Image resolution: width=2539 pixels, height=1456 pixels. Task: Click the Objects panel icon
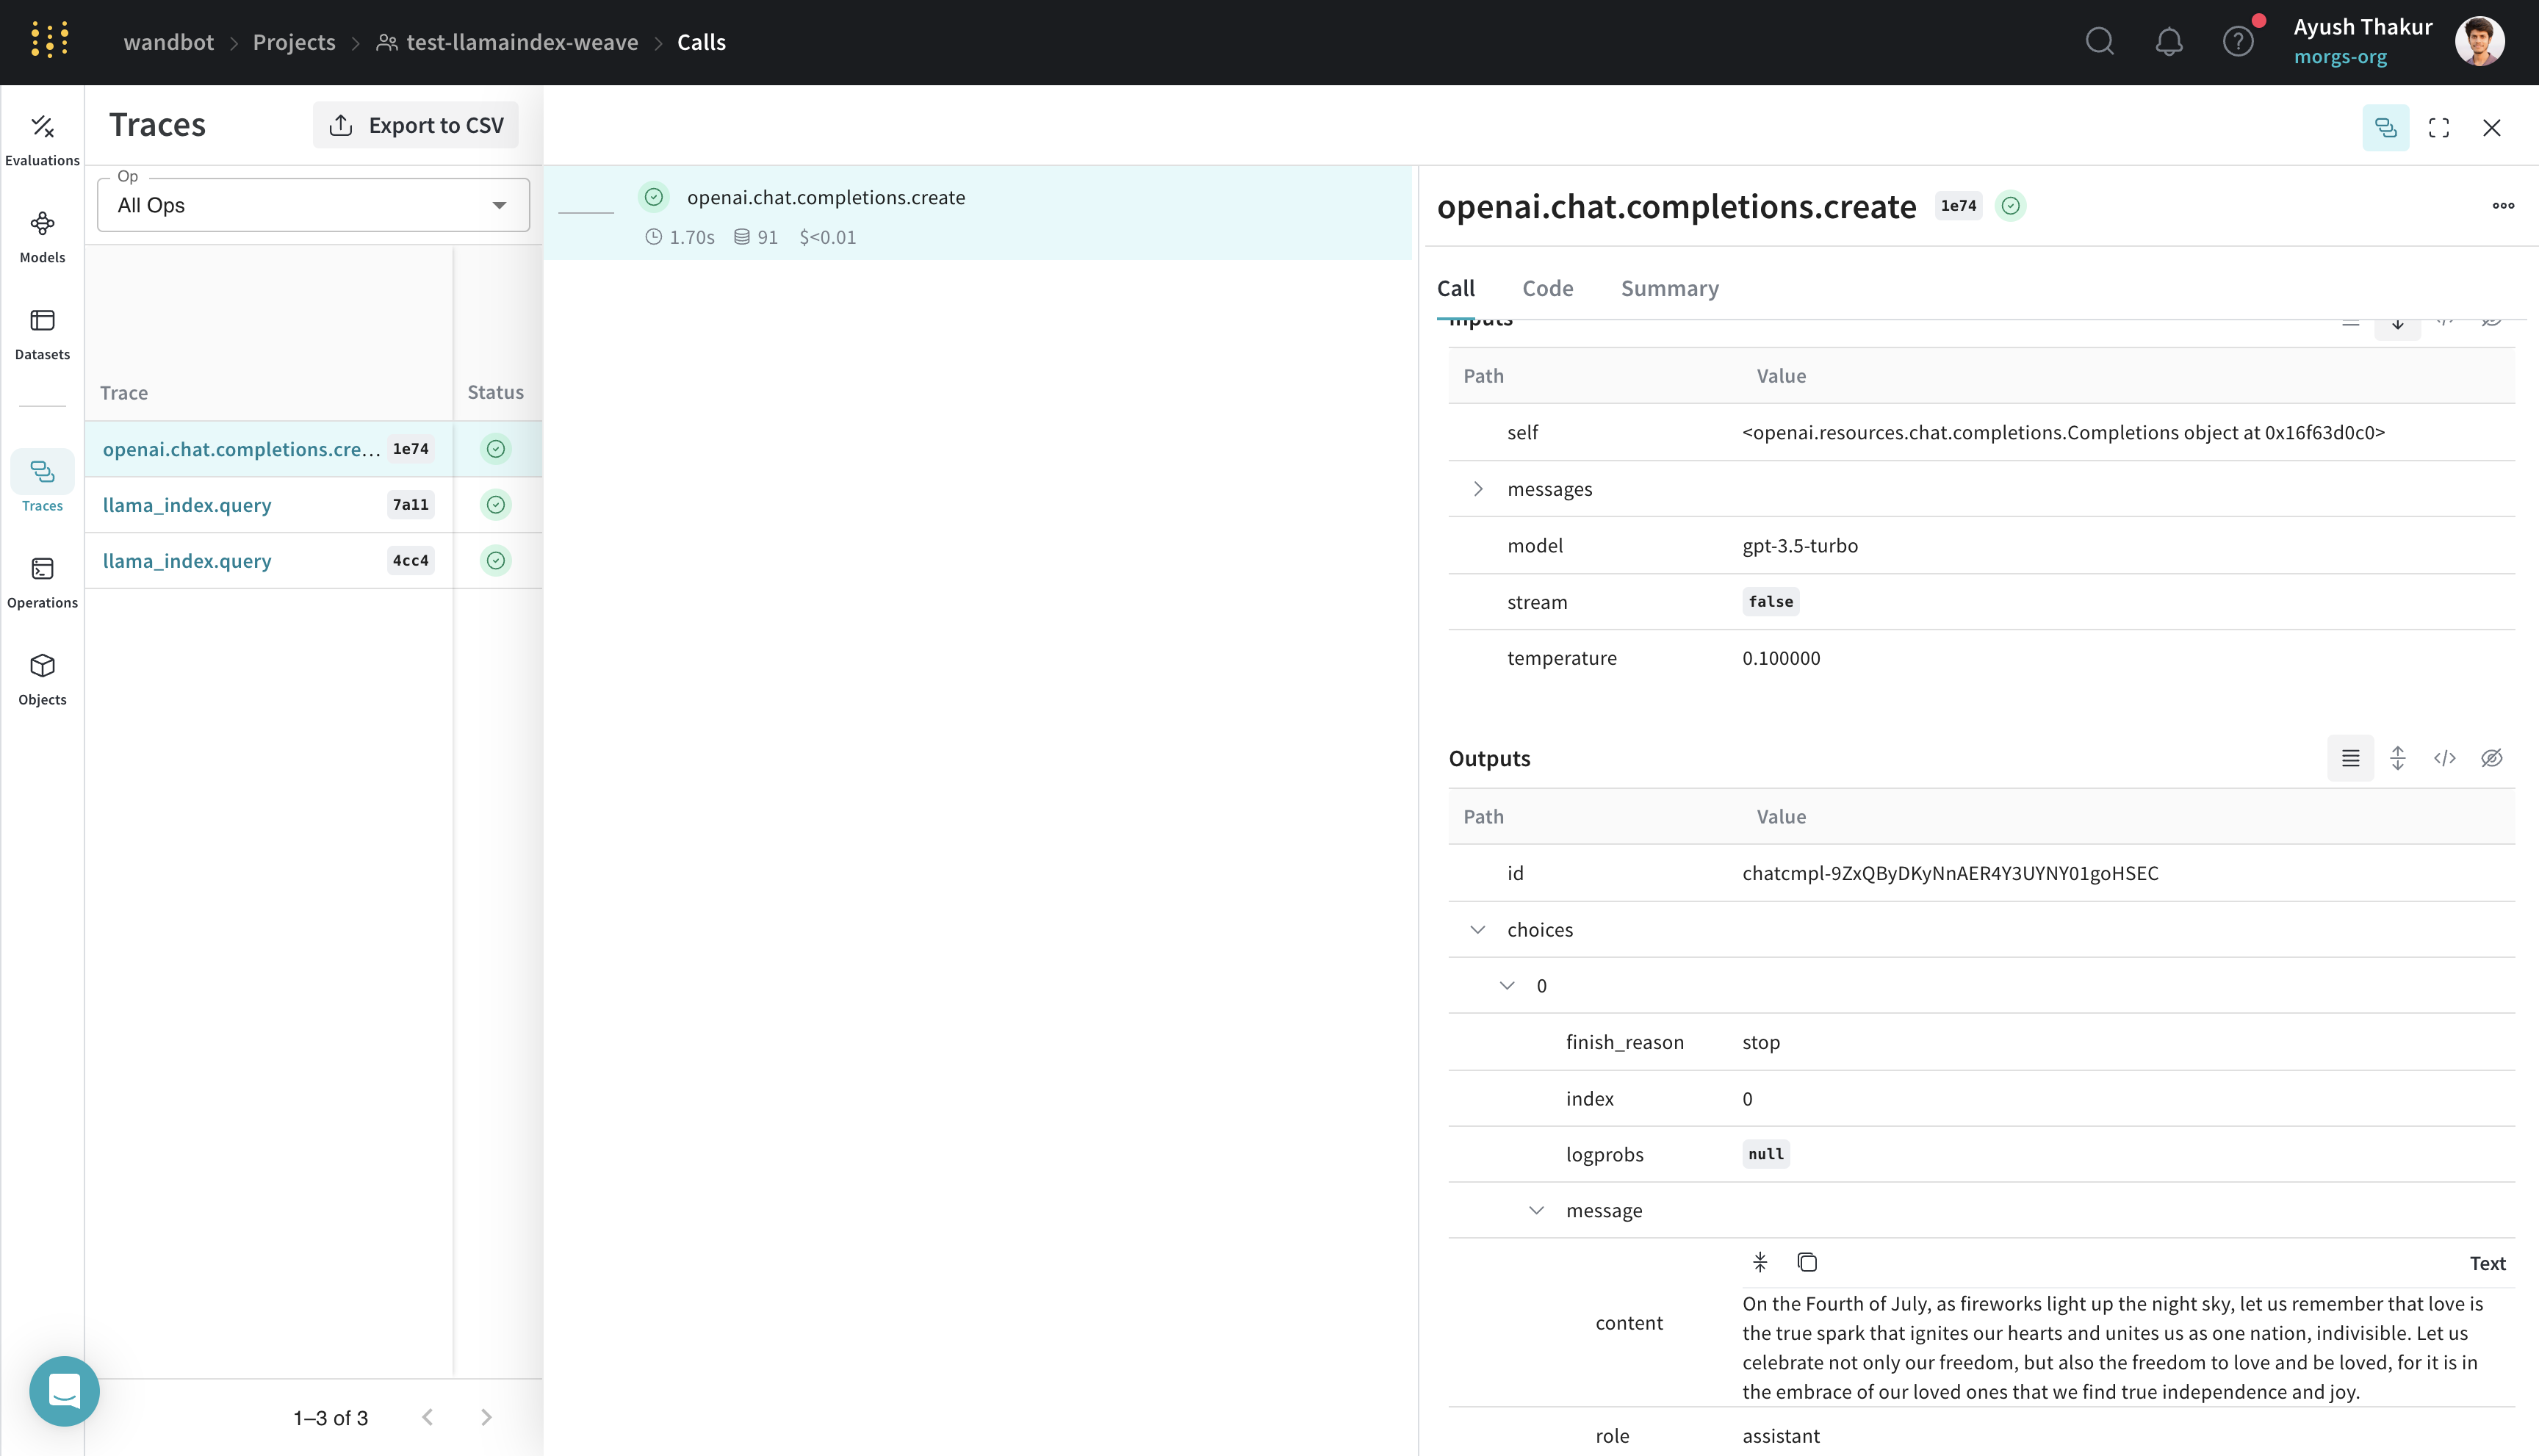tap(42, 664)
